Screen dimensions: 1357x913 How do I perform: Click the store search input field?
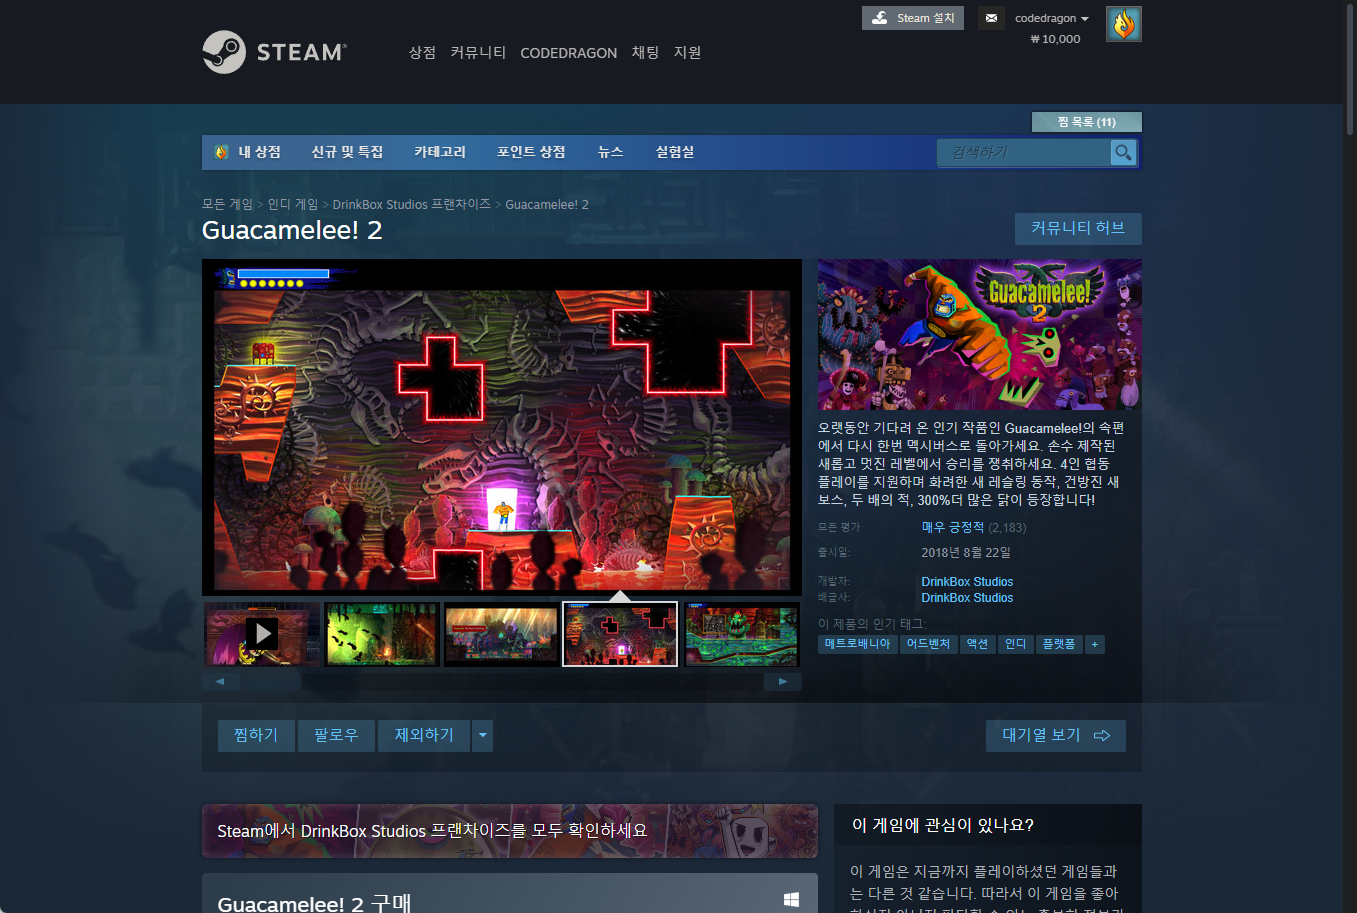click(1024, 152)
